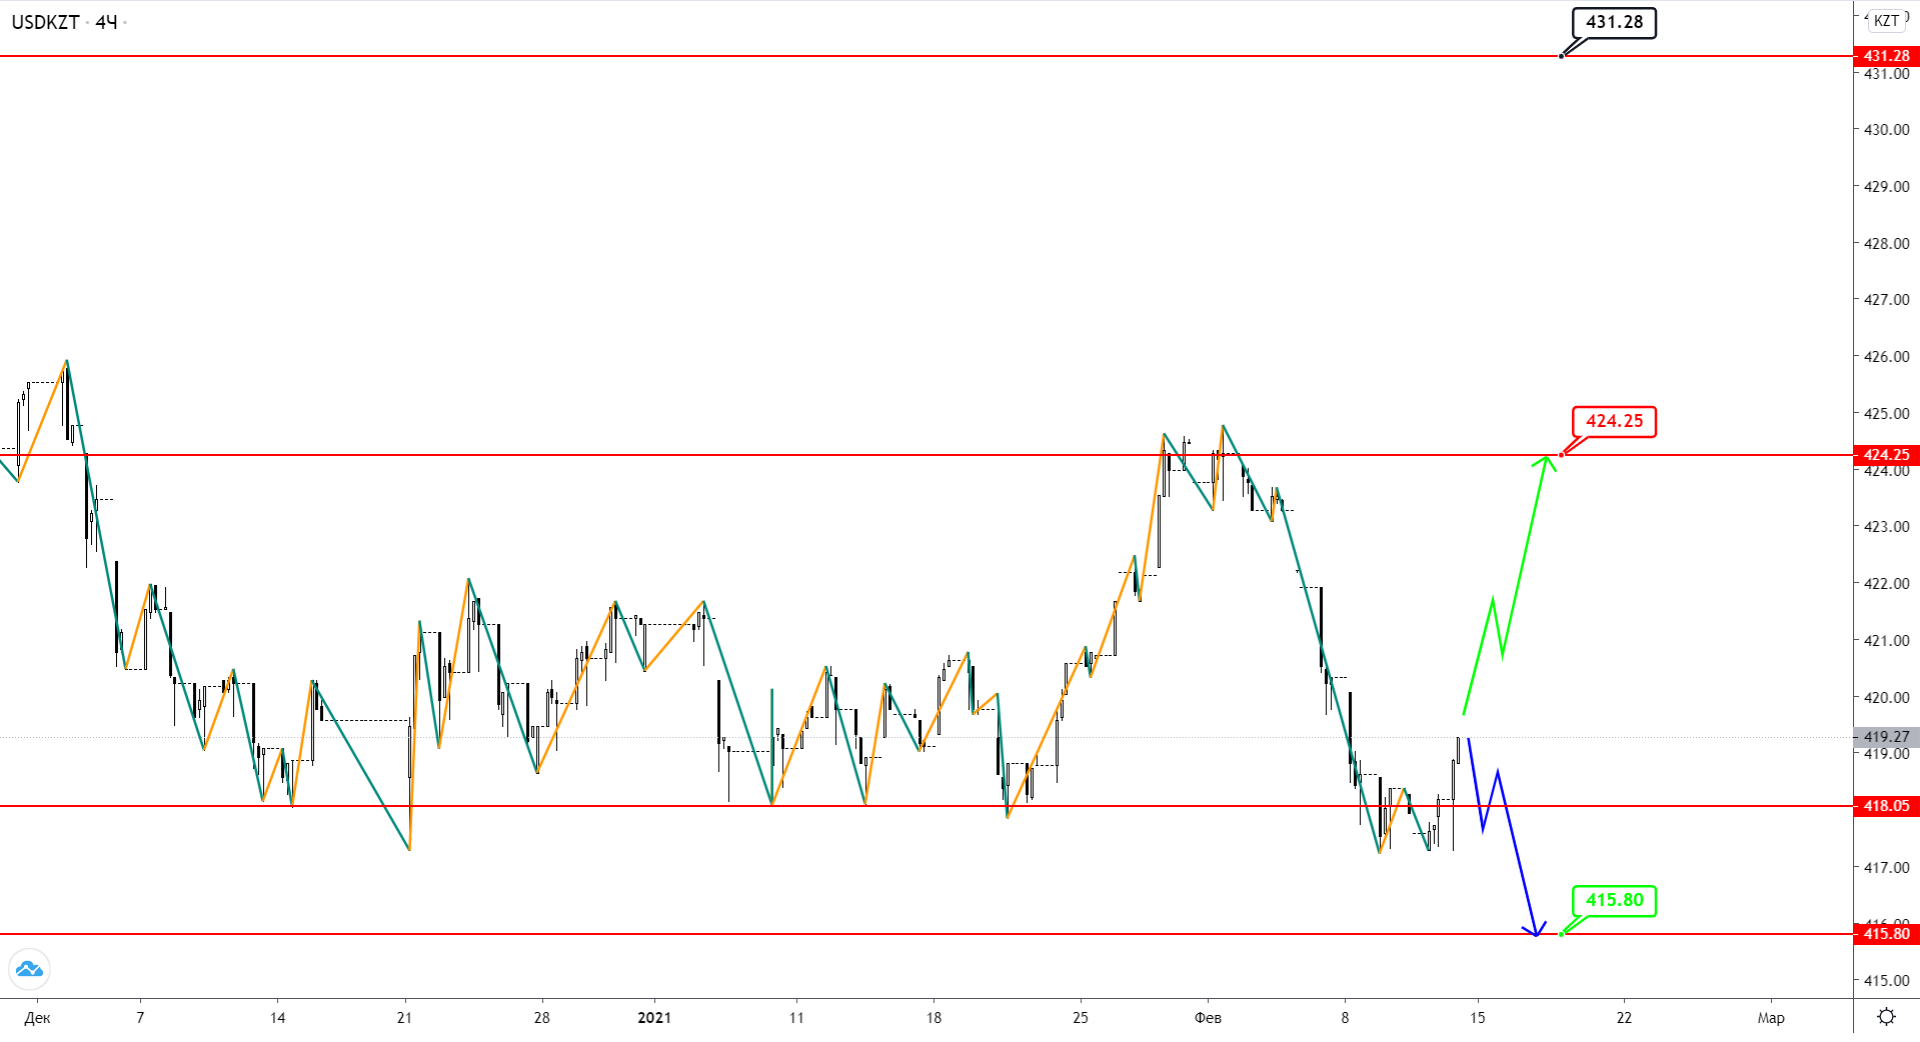
Task: Click the 2021 year label on time axis
Action: [x=654, y=1018]
